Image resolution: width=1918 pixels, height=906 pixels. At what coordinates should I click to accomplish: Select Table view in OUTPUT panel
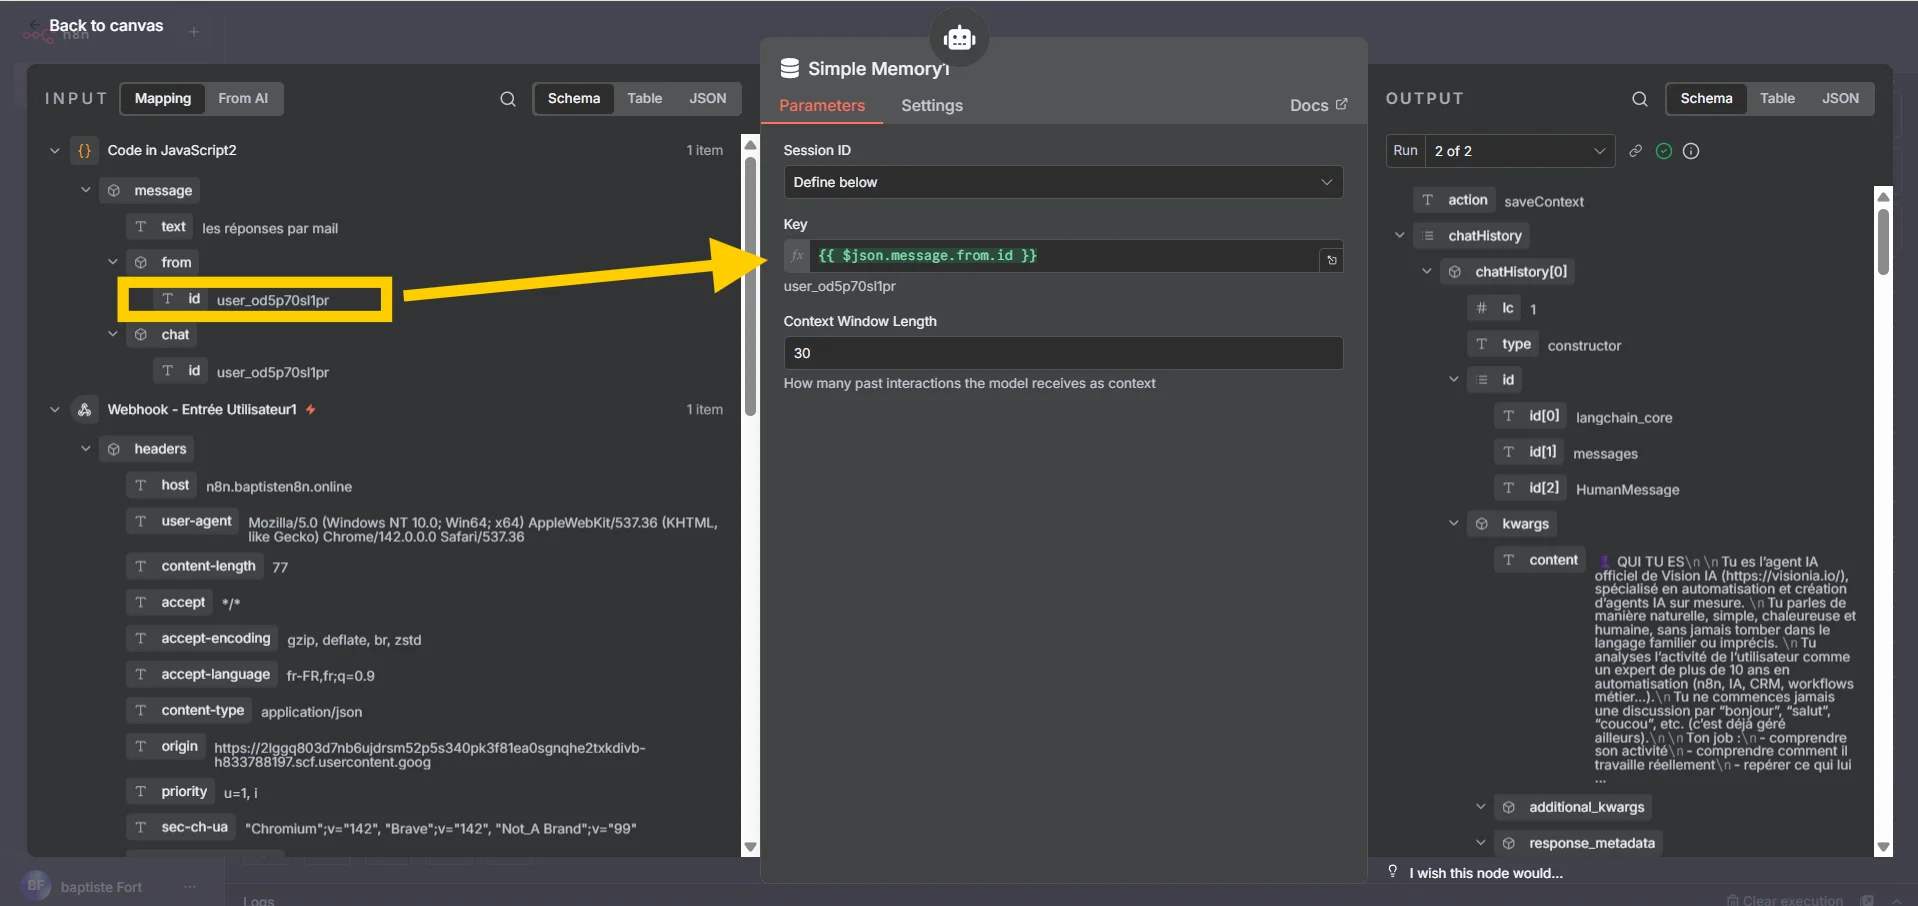click(1777, 99)
